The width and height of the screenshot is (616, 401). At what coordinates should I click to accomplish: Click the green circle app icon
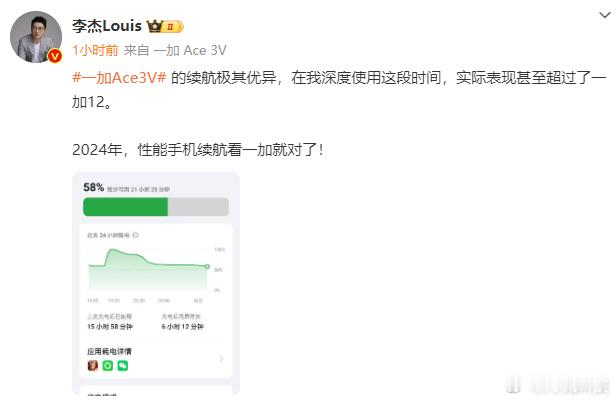[x=108, y=366]
